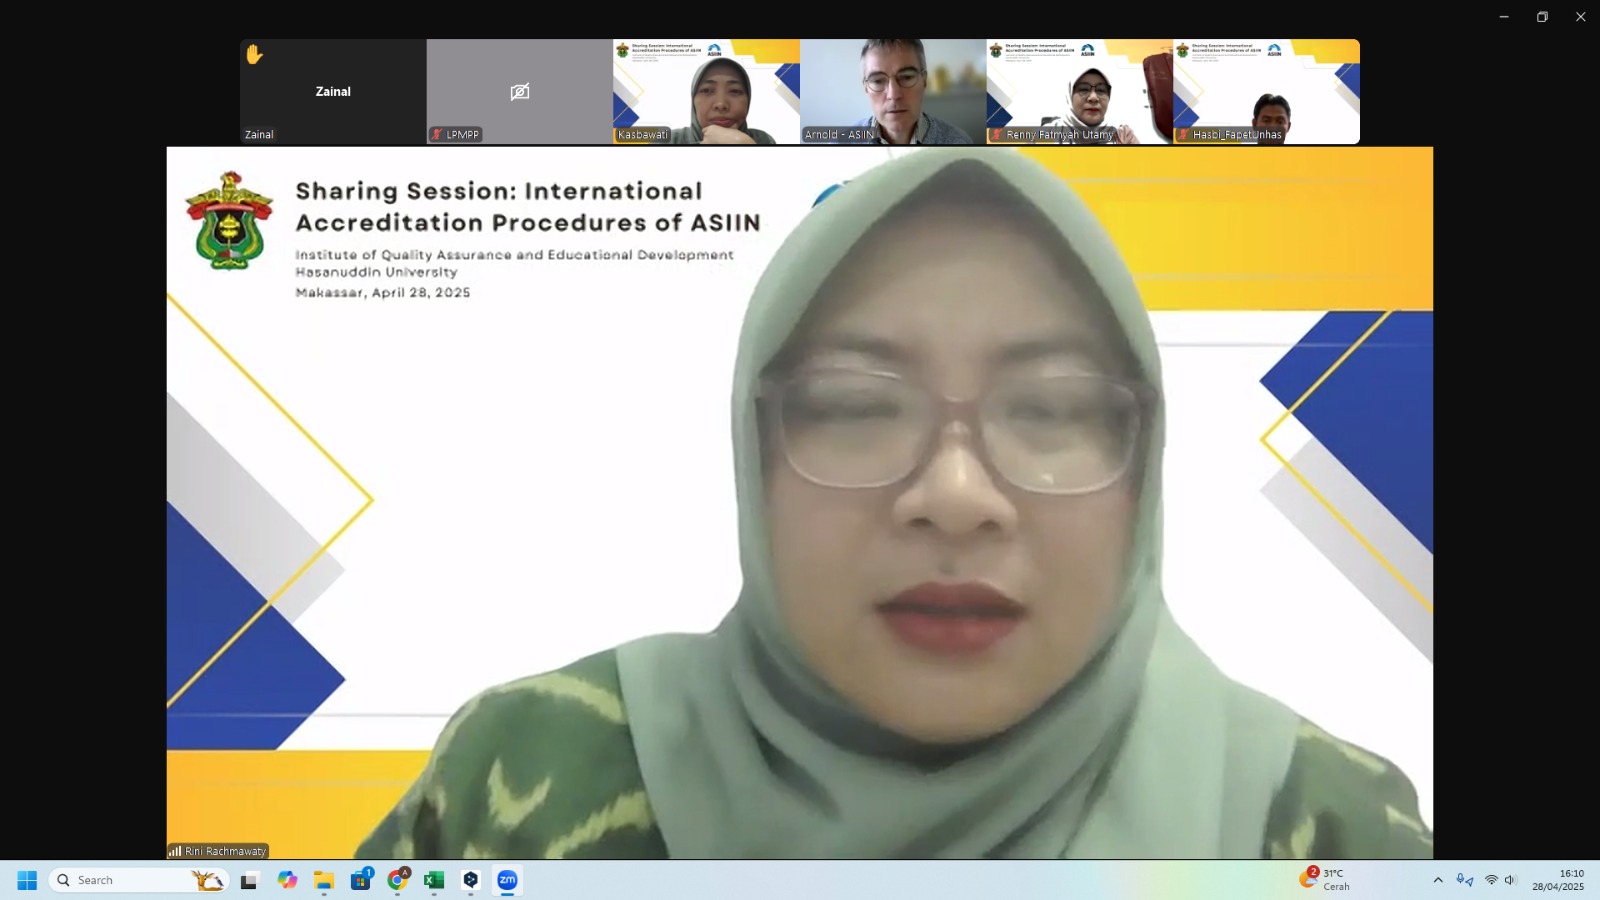The image size is (1600, 900).
Task: Click the camera-off icon on LPMPP tile
Action: 519,92
